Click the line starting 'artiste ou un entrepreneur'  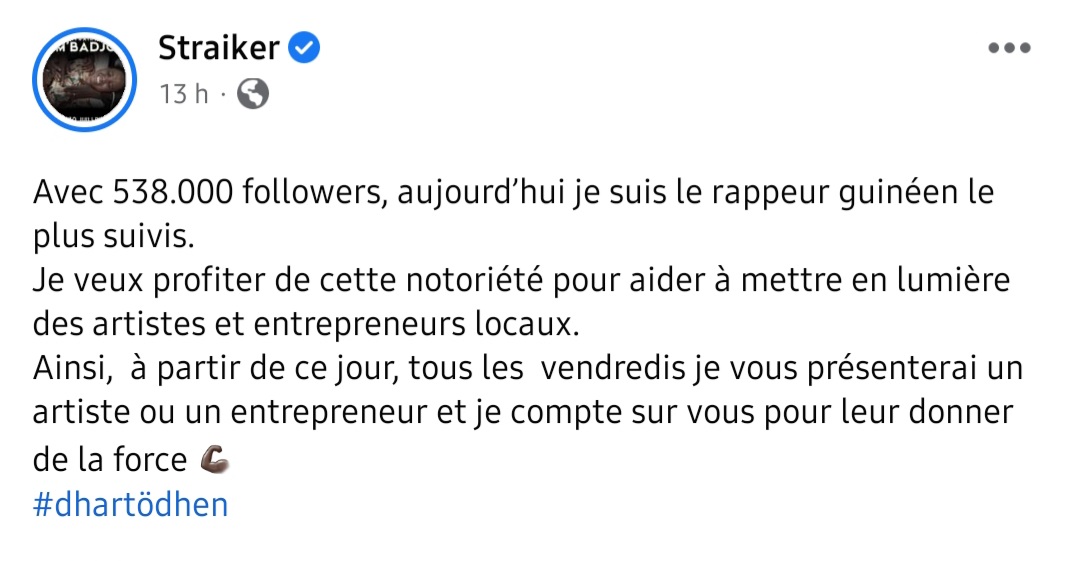point(523,412)
